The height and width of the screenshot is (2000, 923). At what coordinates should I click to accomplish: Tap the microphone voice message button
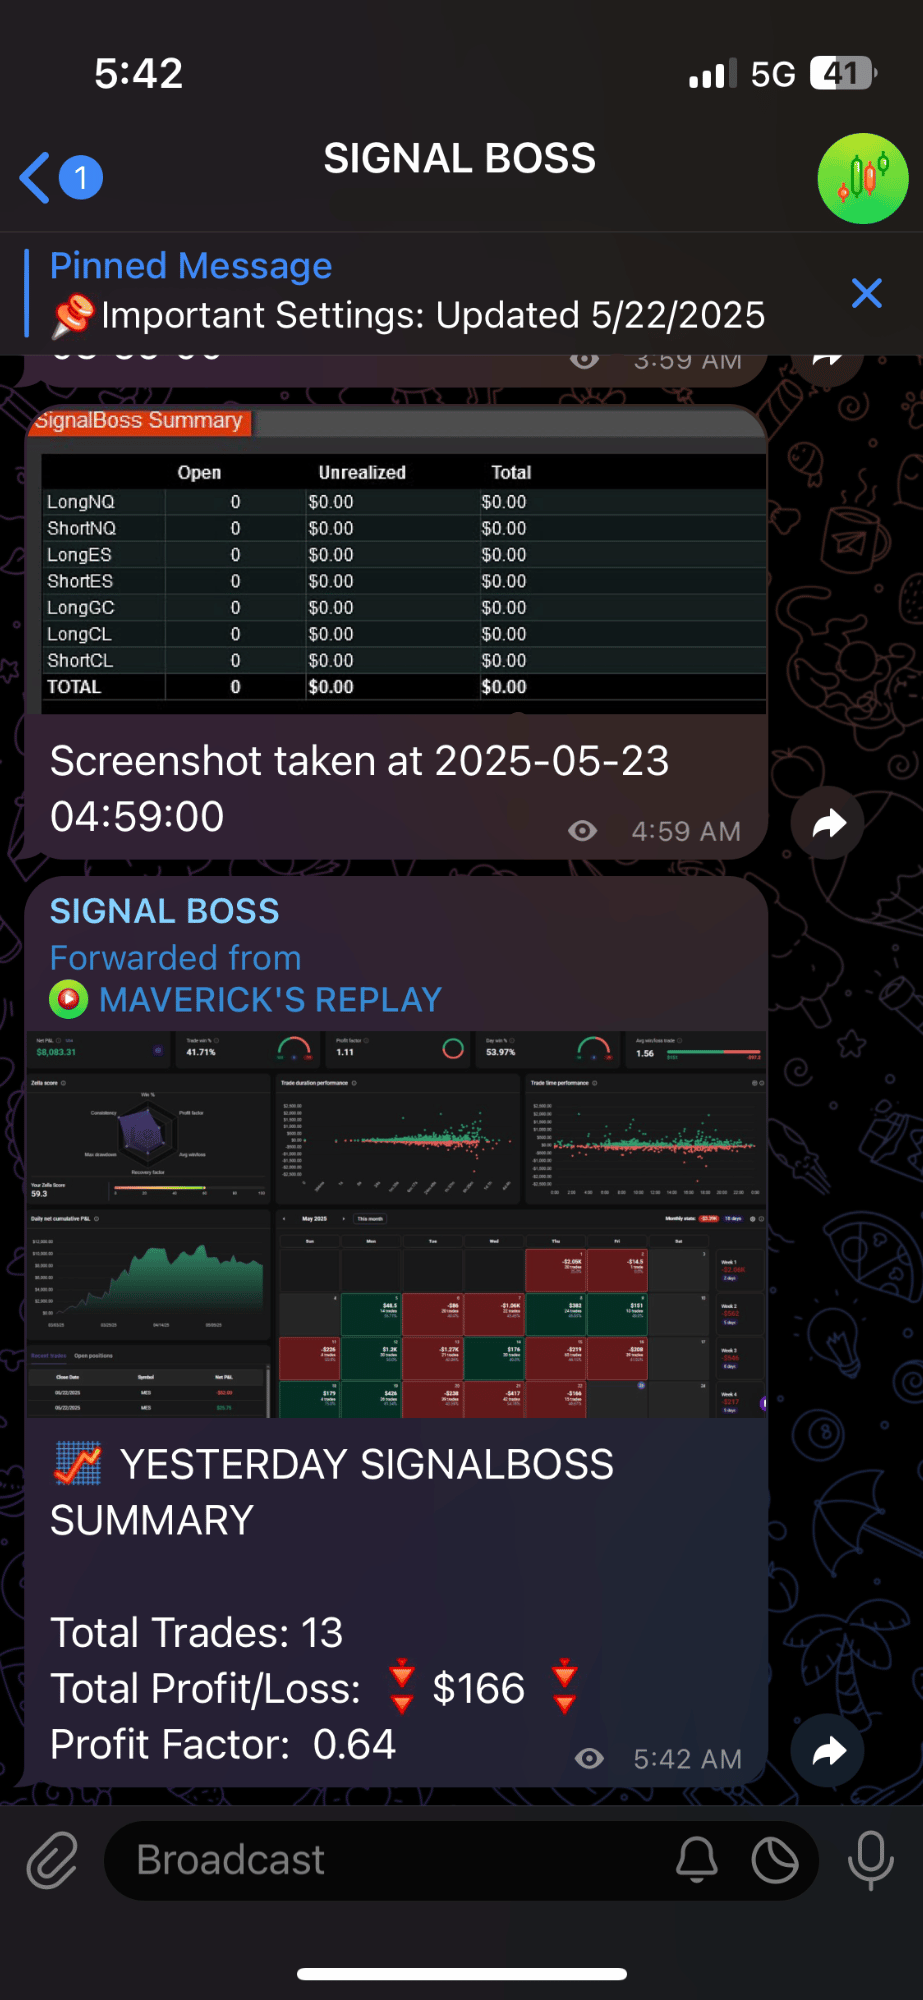point(871,1861)
